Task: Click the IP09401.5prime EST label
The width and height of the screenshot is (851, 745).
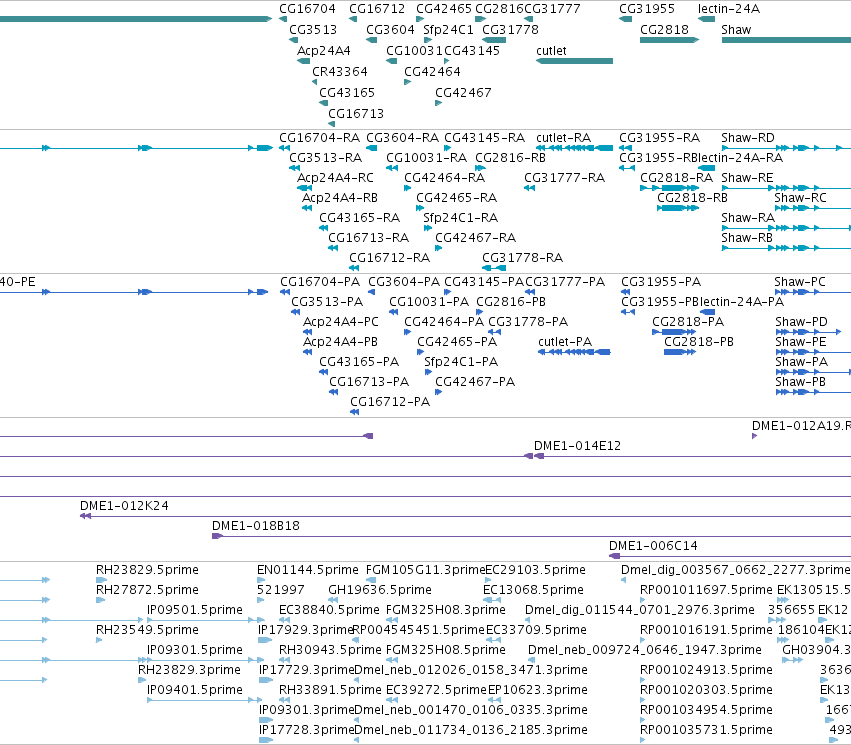Action: pos(195,690)
